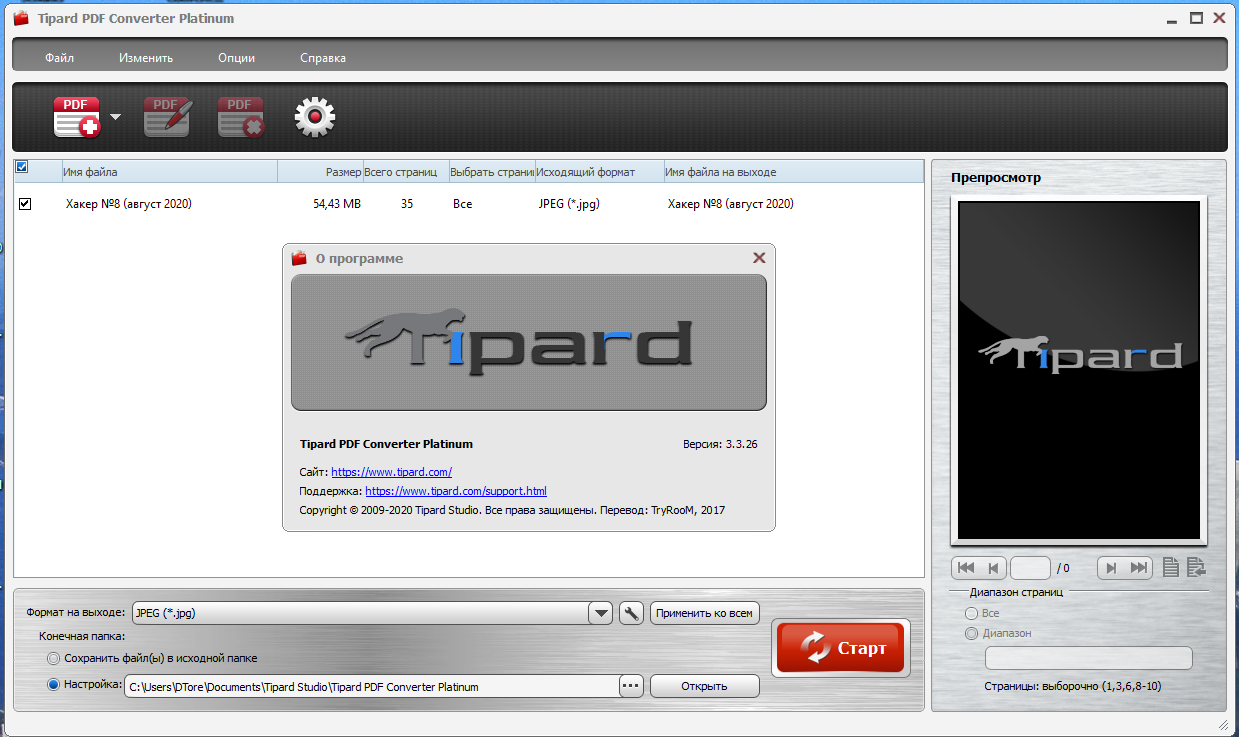Click the Версия: 3.3.26 text
The width and height of the screenshot is (1239, 737).
[x=719, y=444]
